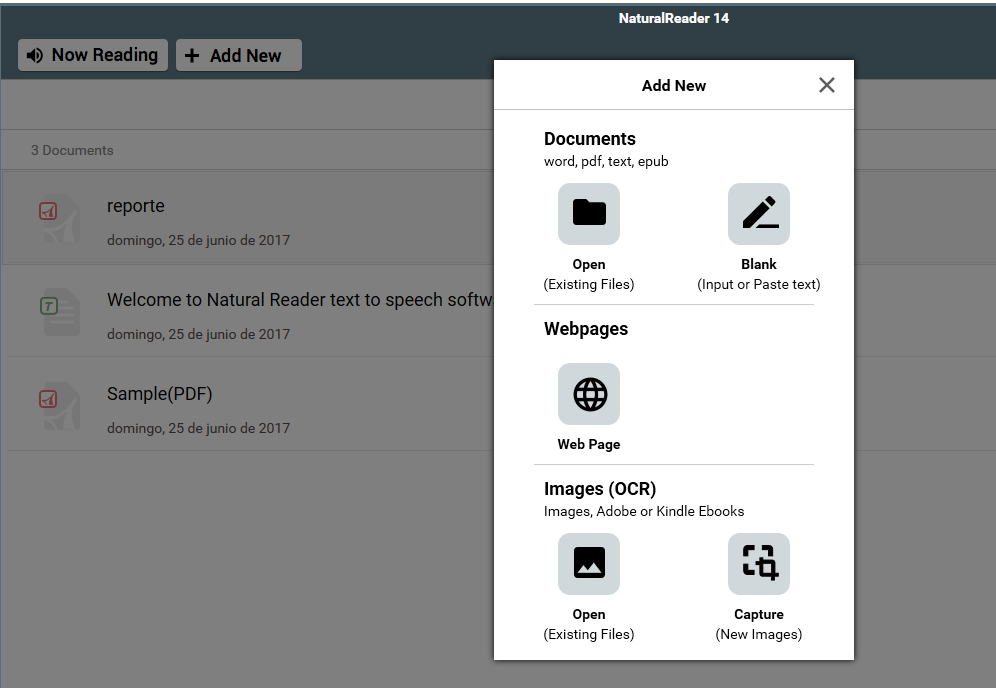This screenshot has height=688, width=996.
Task: Click the date under Welcome to Natural Reader
Action: click(x=198, y=334)
